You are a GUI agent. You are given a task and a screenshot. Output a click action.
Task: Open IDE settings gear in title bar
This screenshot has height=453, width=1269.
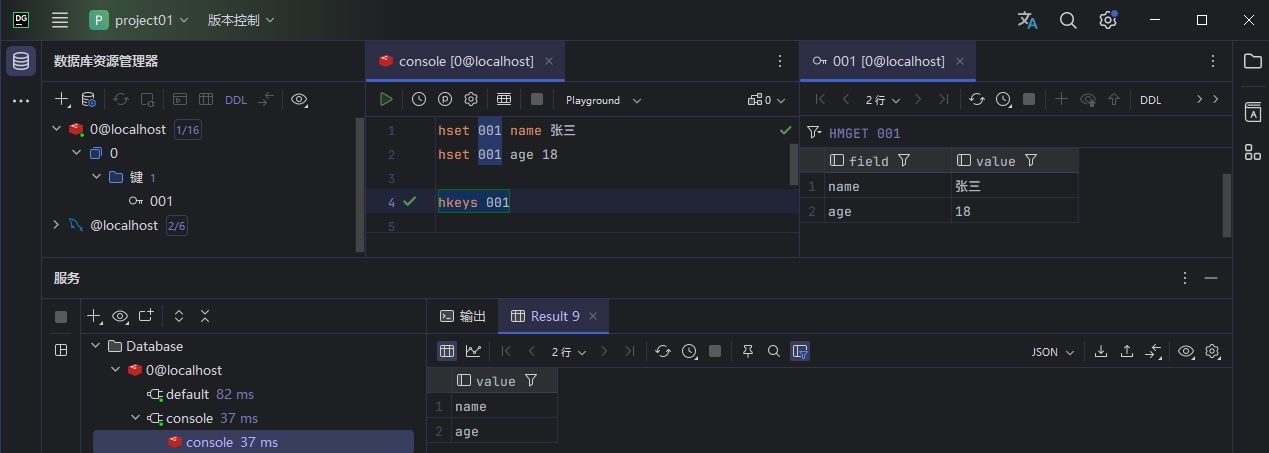click(1107, 20)
